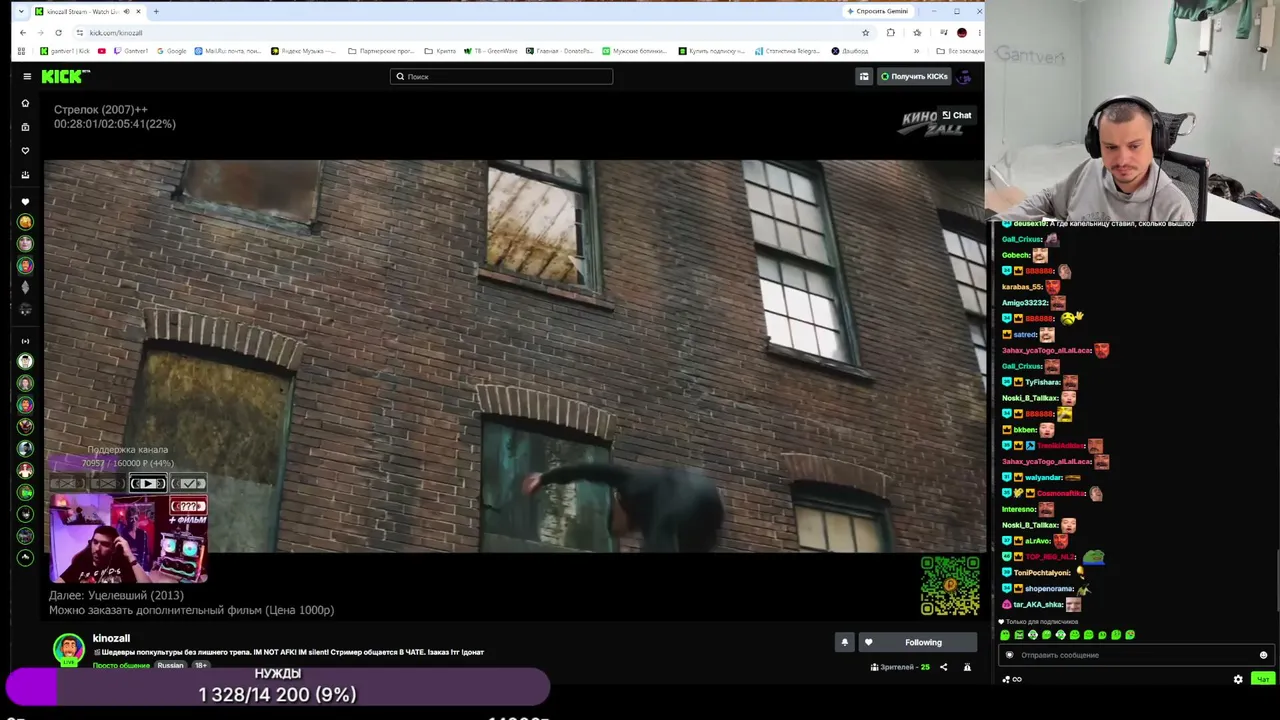
Task: Open Following heart outline in sidebar
Action: pyautogui.click(x=26, y=151)
